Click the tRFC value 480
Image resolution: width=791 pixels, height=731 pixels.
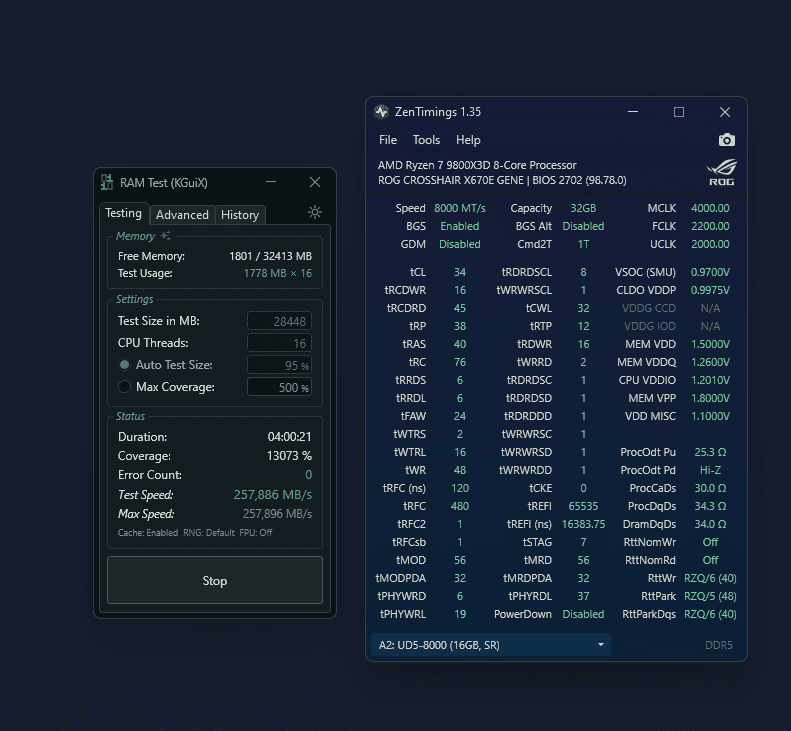(460, 506)
